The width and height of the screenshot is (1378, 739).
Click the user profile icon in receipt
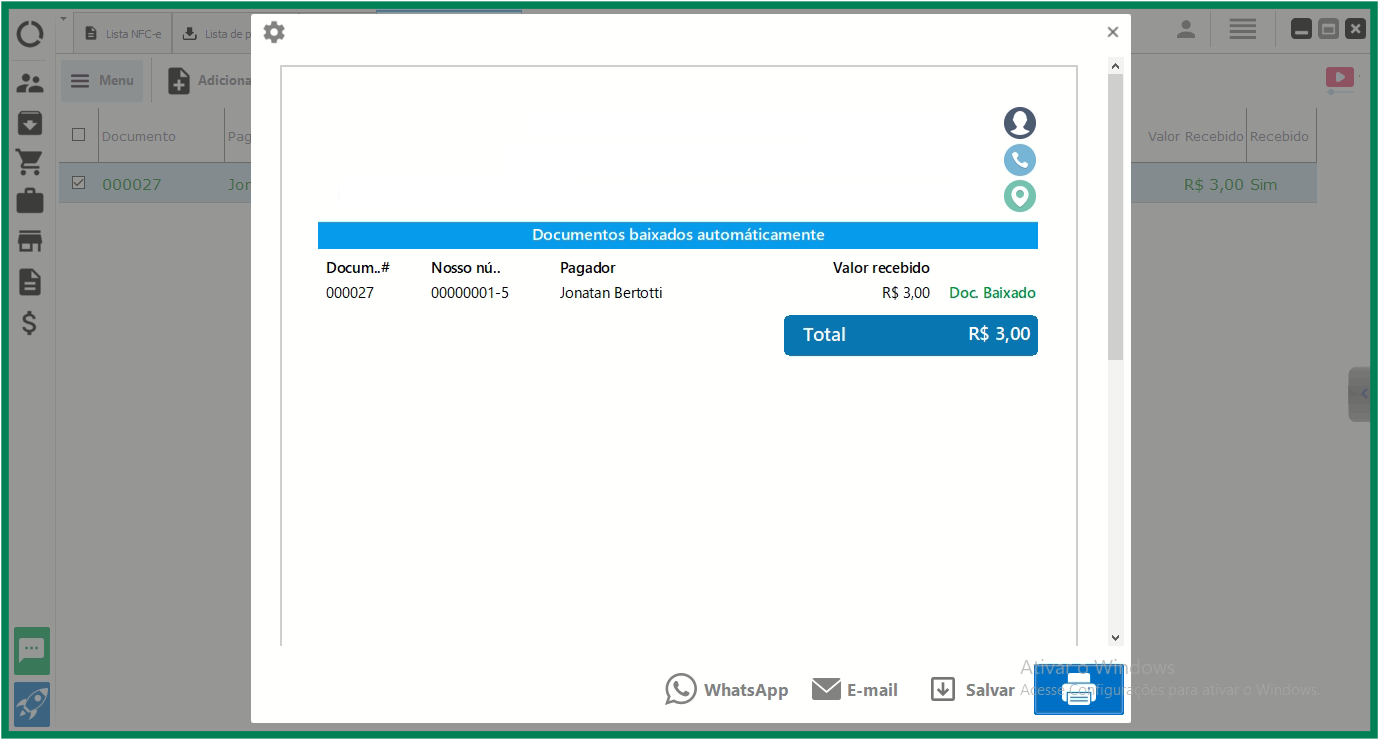[x=1019, y=123]
